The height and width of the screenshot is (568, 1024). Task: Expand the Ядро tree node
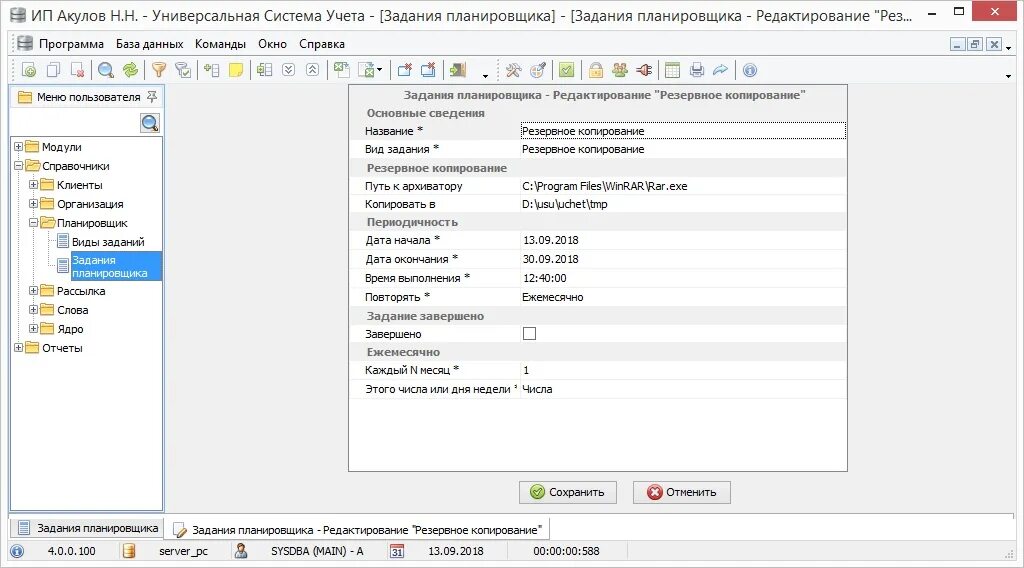pyautogui.click(x=33, y=328)
